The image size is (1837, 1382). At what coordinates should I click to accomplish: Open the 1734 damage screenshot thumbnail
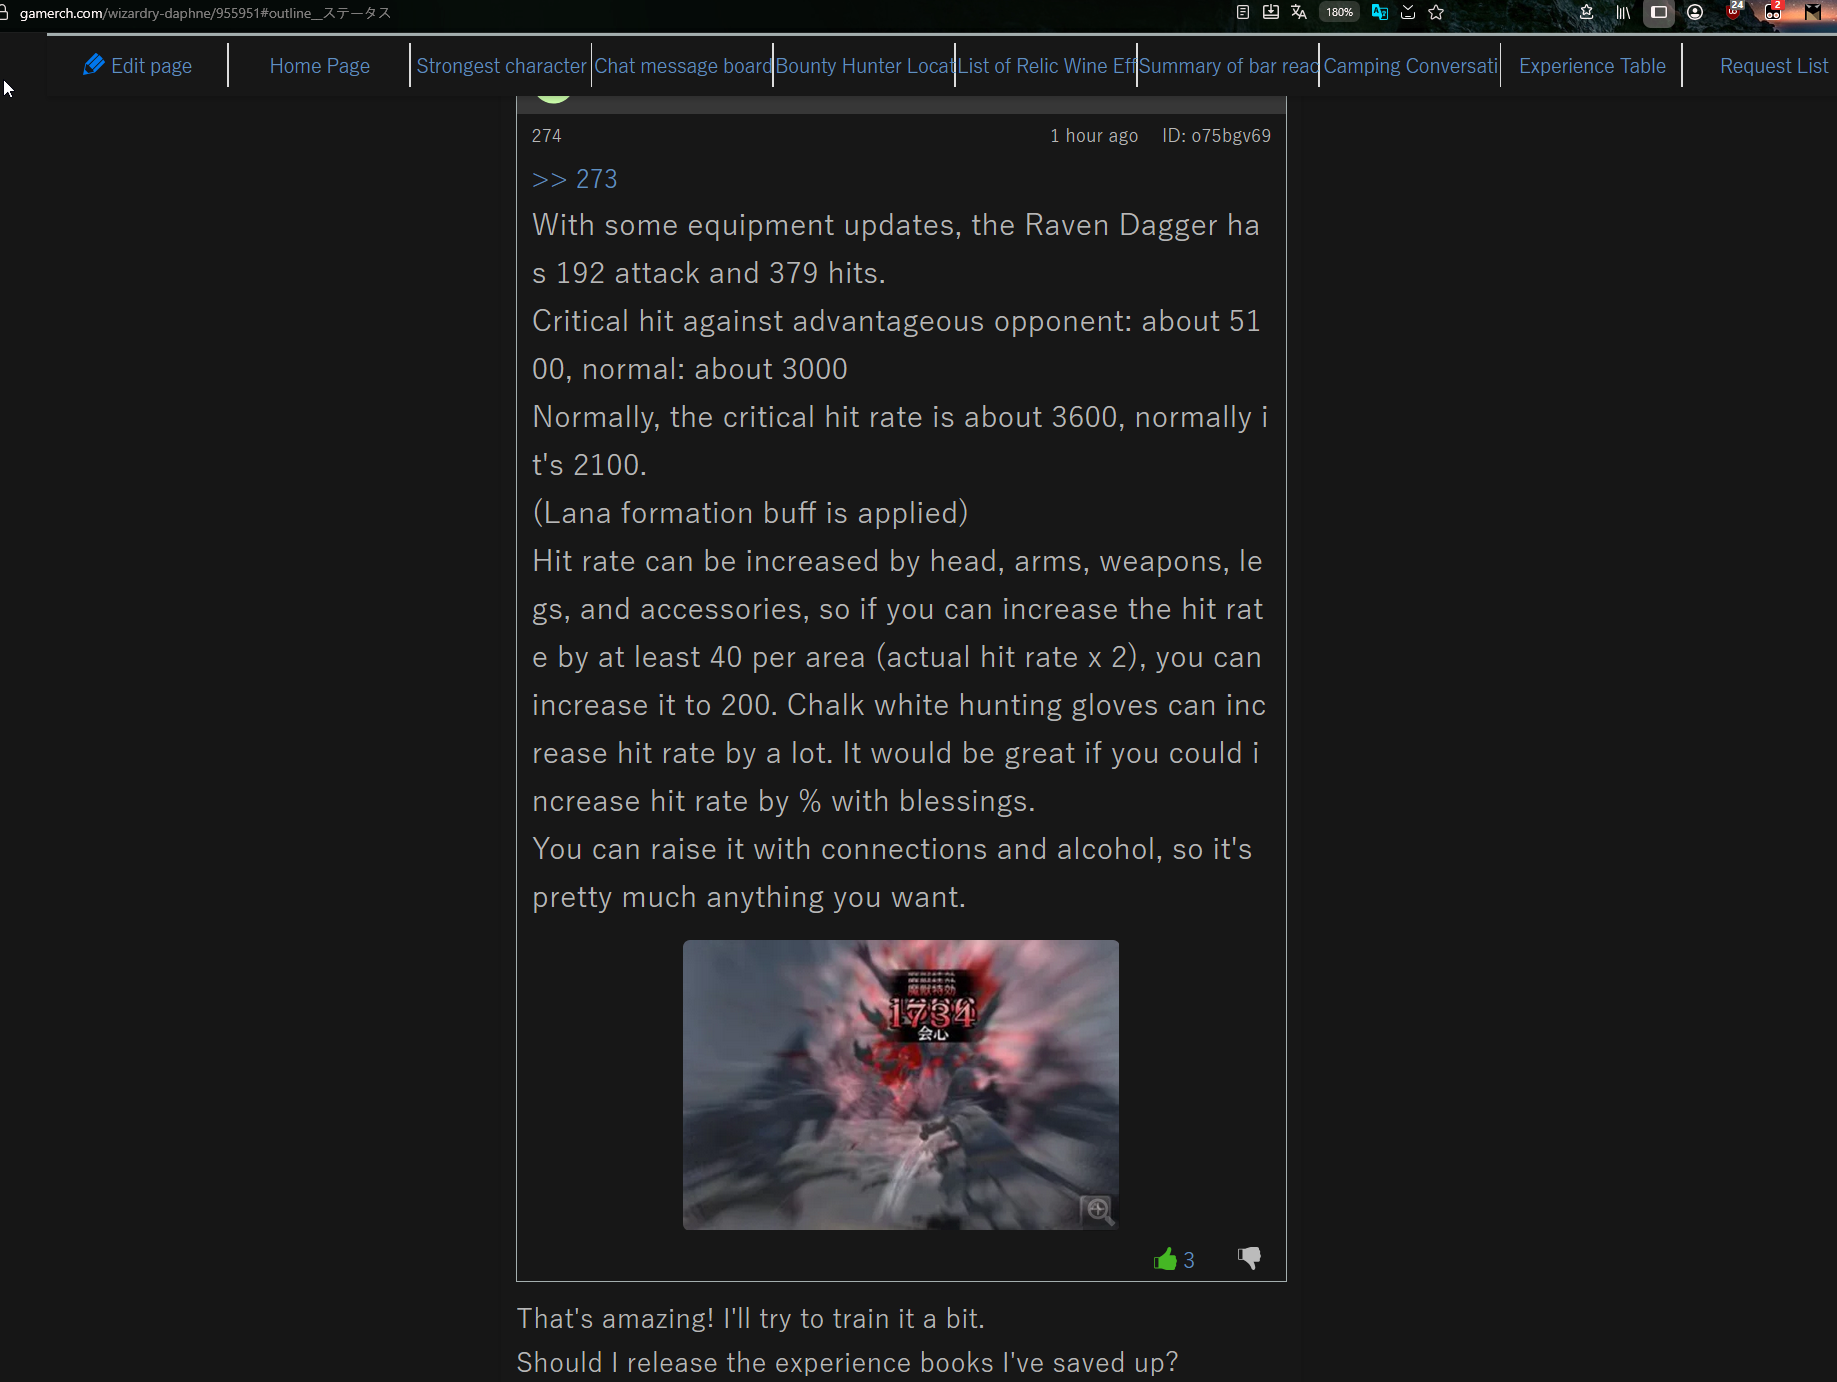pyautogui.click(x=900, y=1084)
